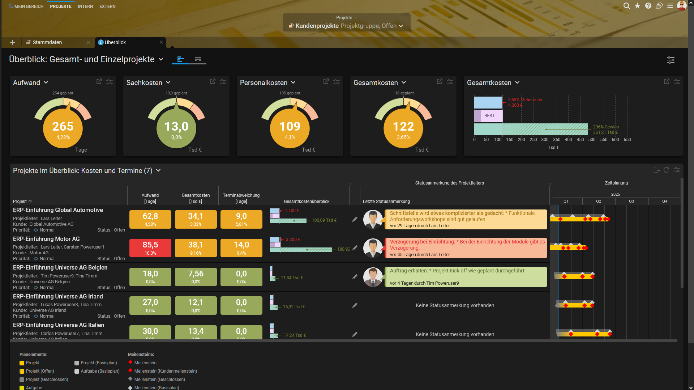694x390 pixels.
Task: Open the user avatar profile menu
Action: (x=682, y=5)
